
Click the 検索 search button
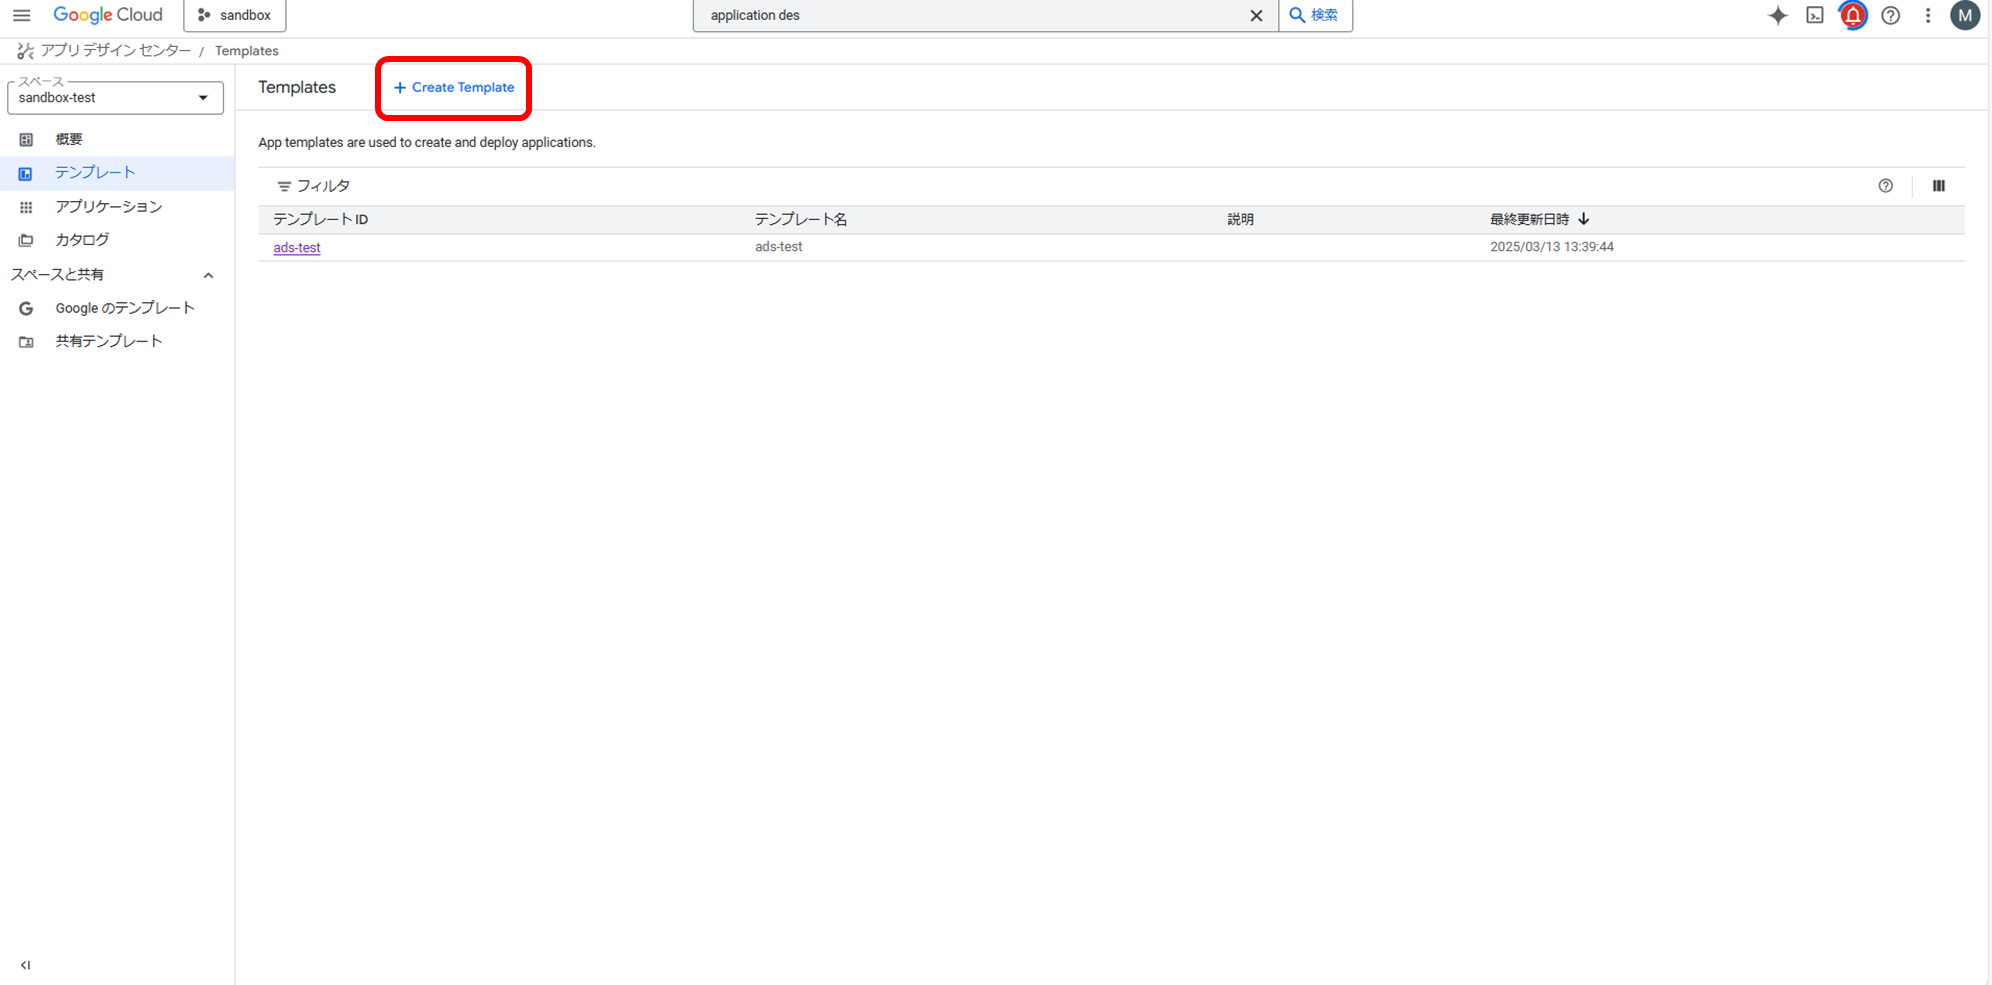coord(1315,15)
